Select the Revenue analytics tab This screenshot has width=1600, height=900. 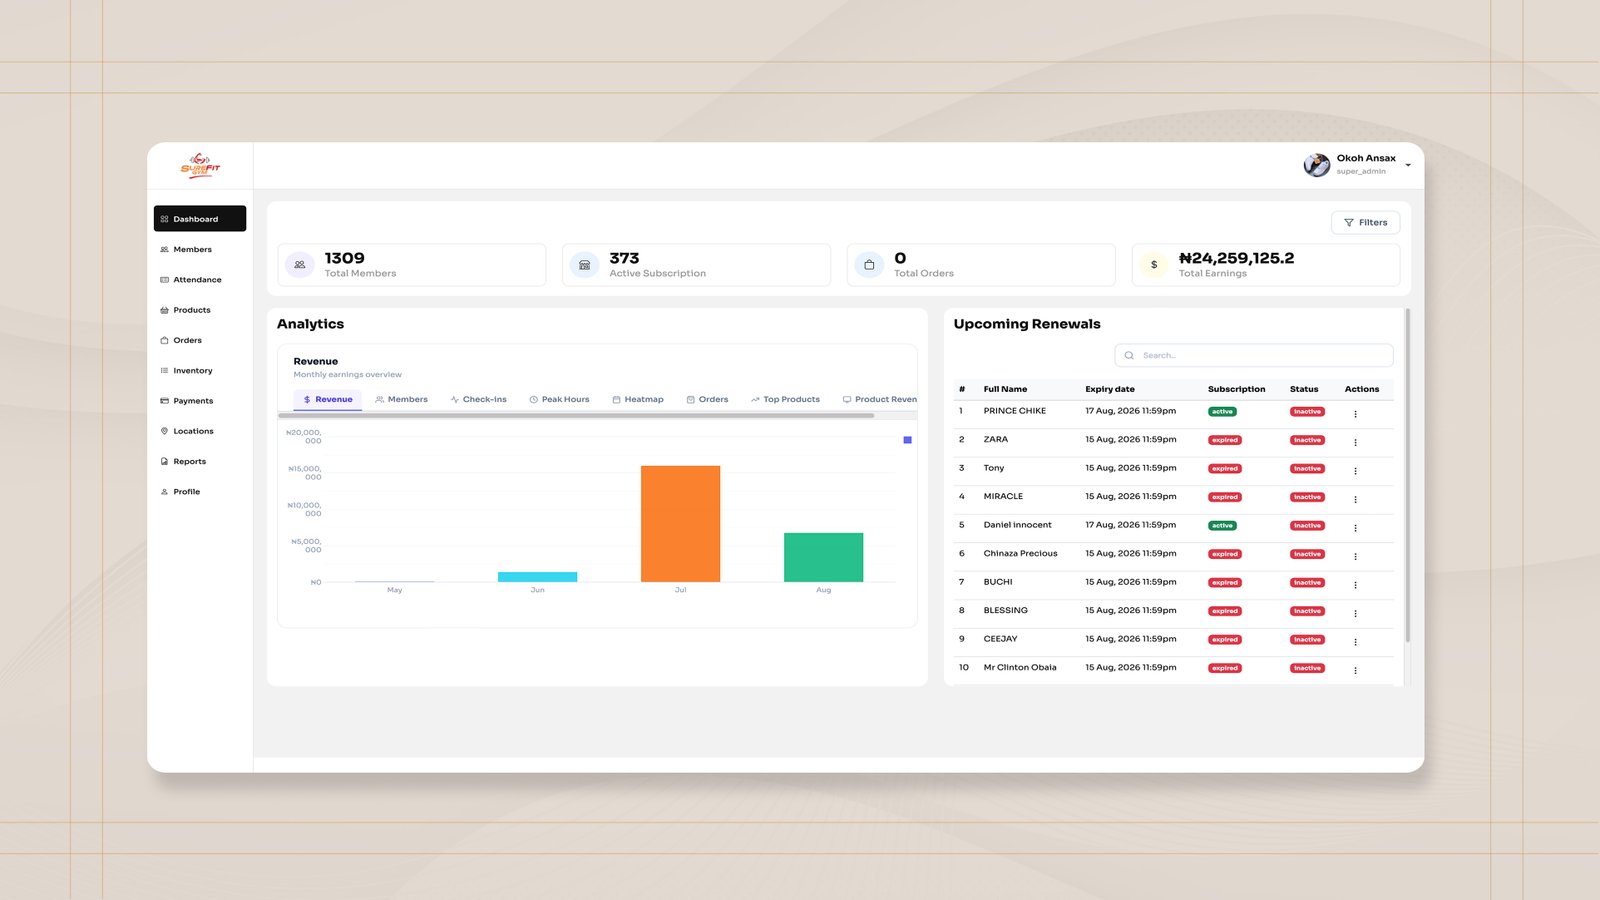[328, 400]
